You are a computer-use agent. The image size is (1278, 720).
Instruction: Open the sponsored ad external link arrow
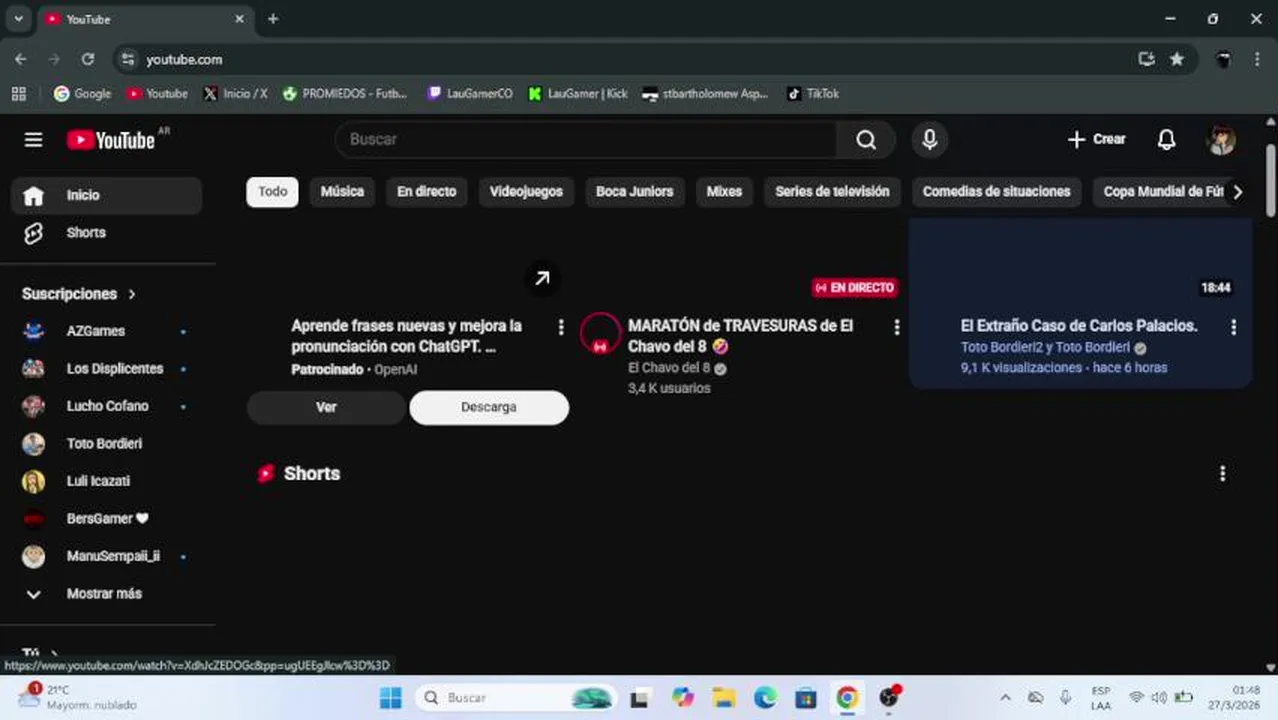point(541,279)
